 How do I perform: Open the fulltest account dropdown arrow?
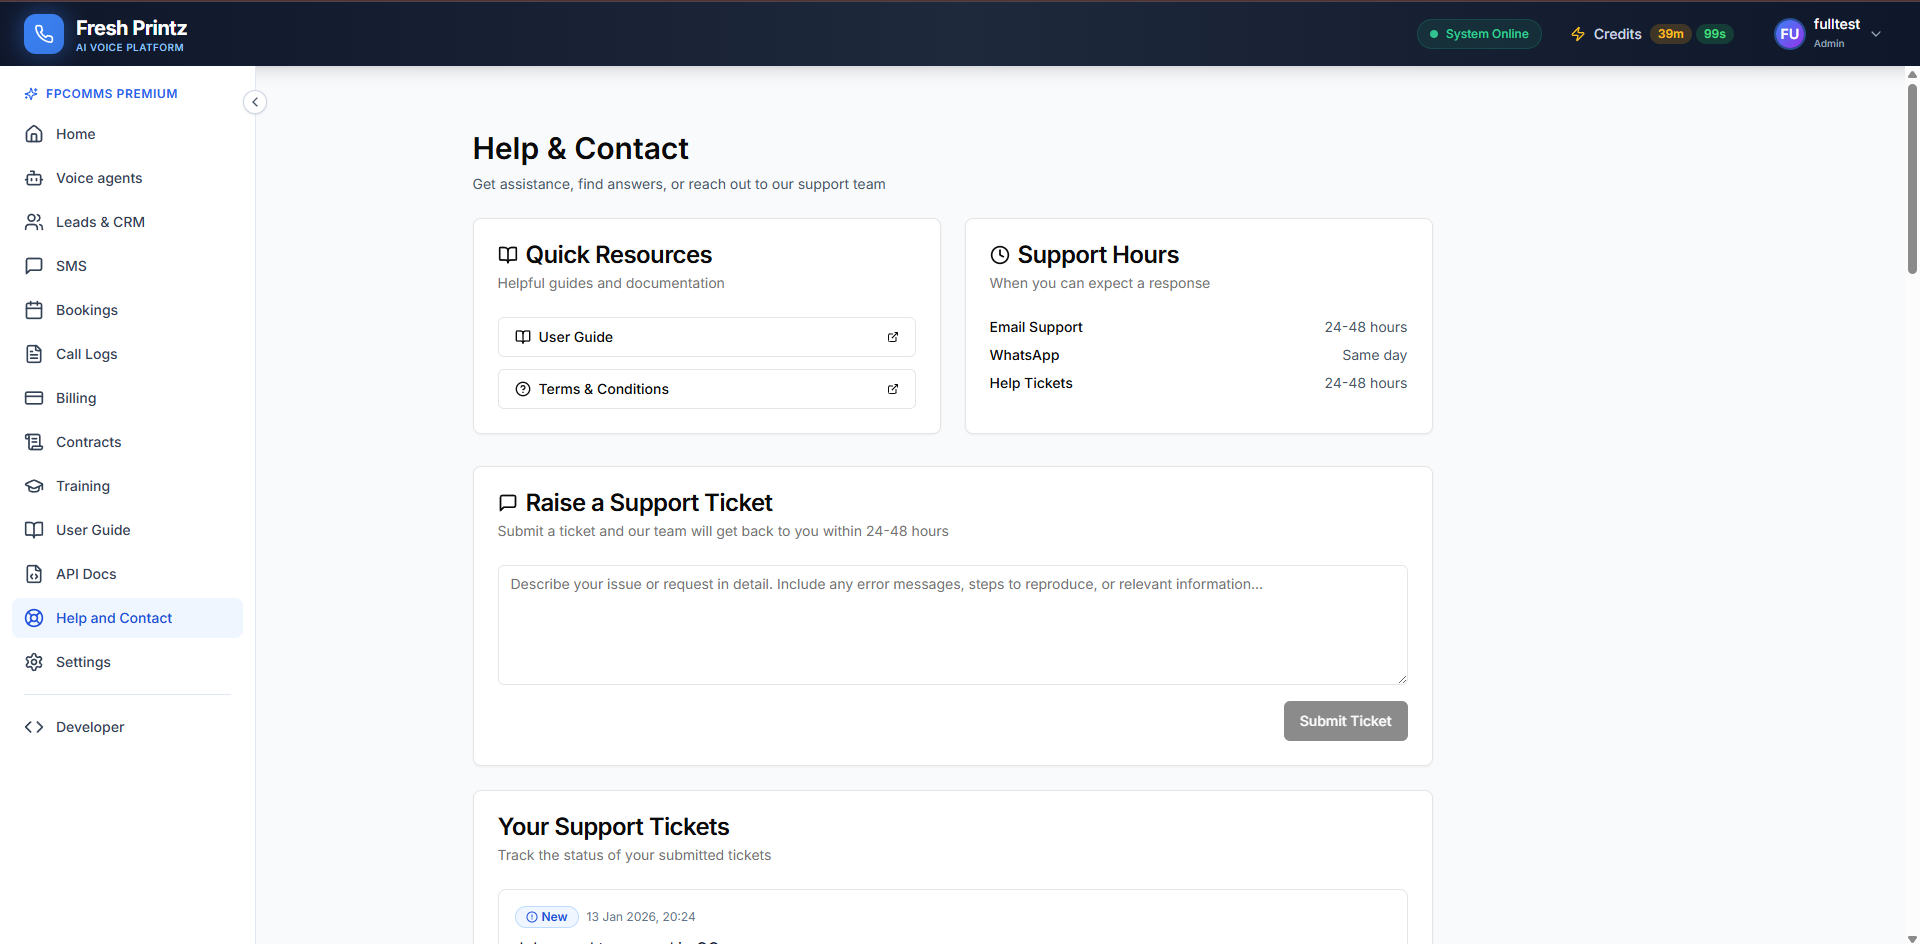click(x=1876, y=34)
